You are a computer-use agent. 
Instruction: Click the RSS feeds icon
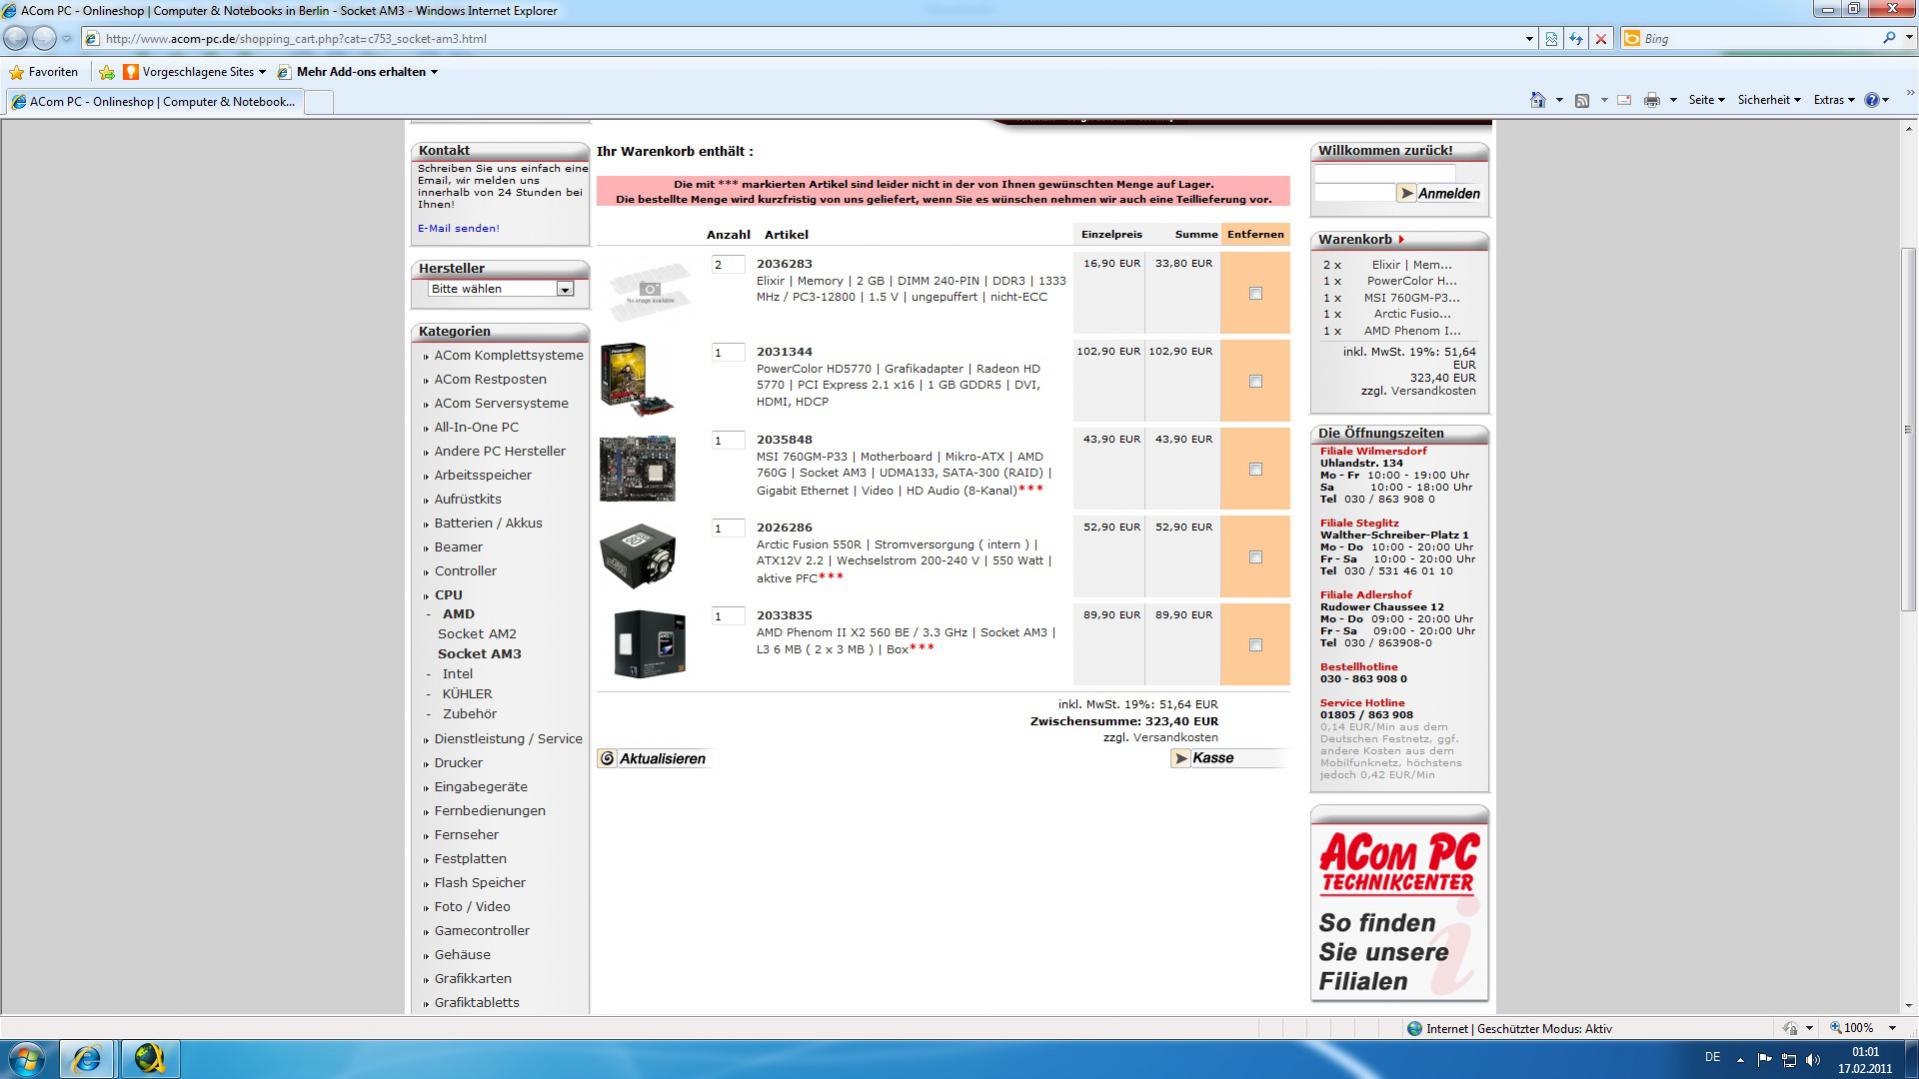pyautogui.click(x=1582, y=100)
